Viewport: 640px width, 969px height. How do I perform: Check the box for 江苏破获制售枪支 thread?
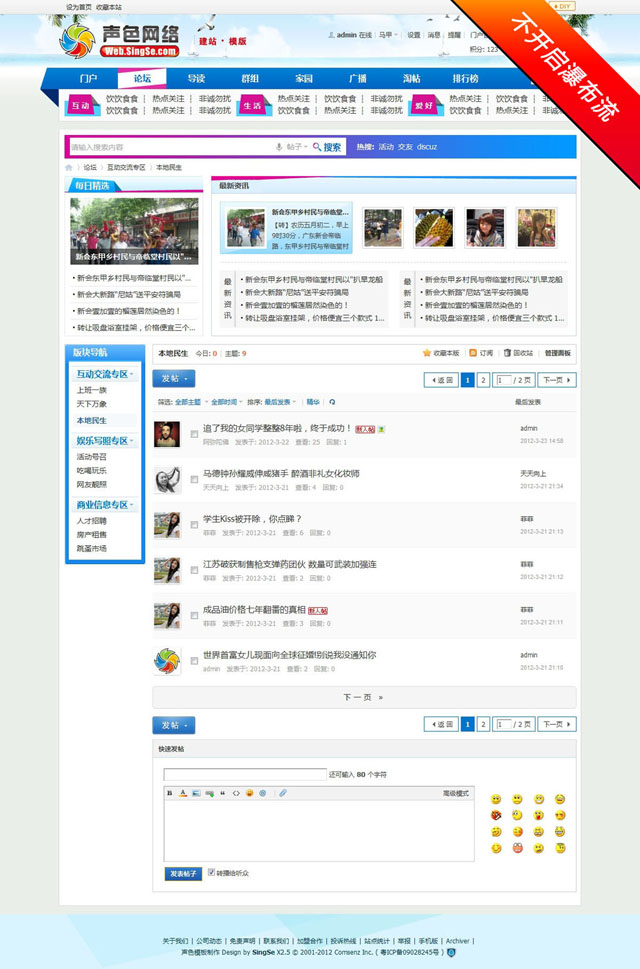[x=194, y=570]
